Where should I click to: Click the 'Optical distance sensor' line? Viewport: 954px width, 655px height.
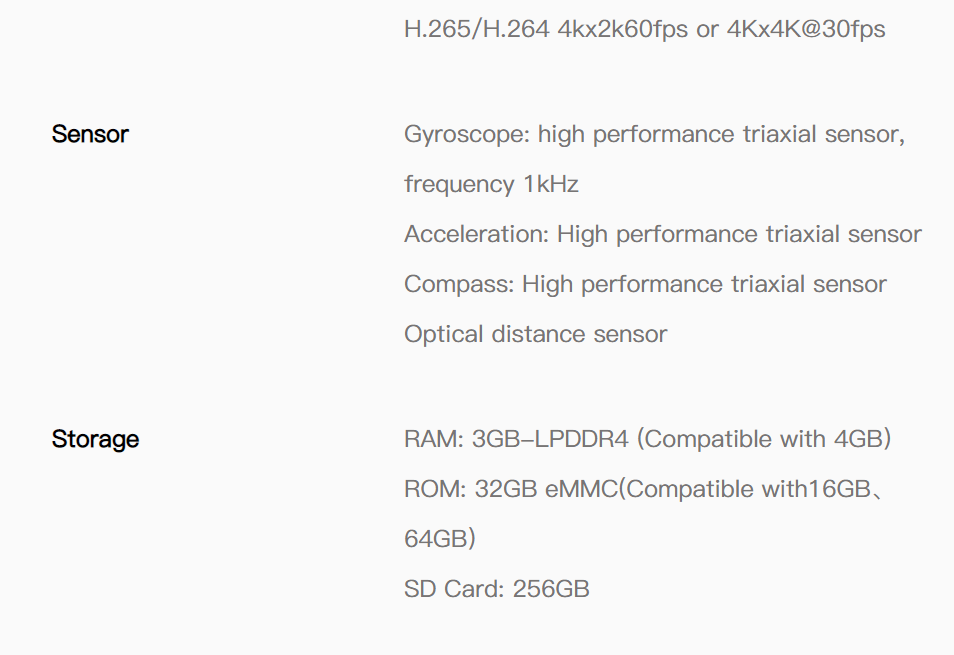pos(535,334)
